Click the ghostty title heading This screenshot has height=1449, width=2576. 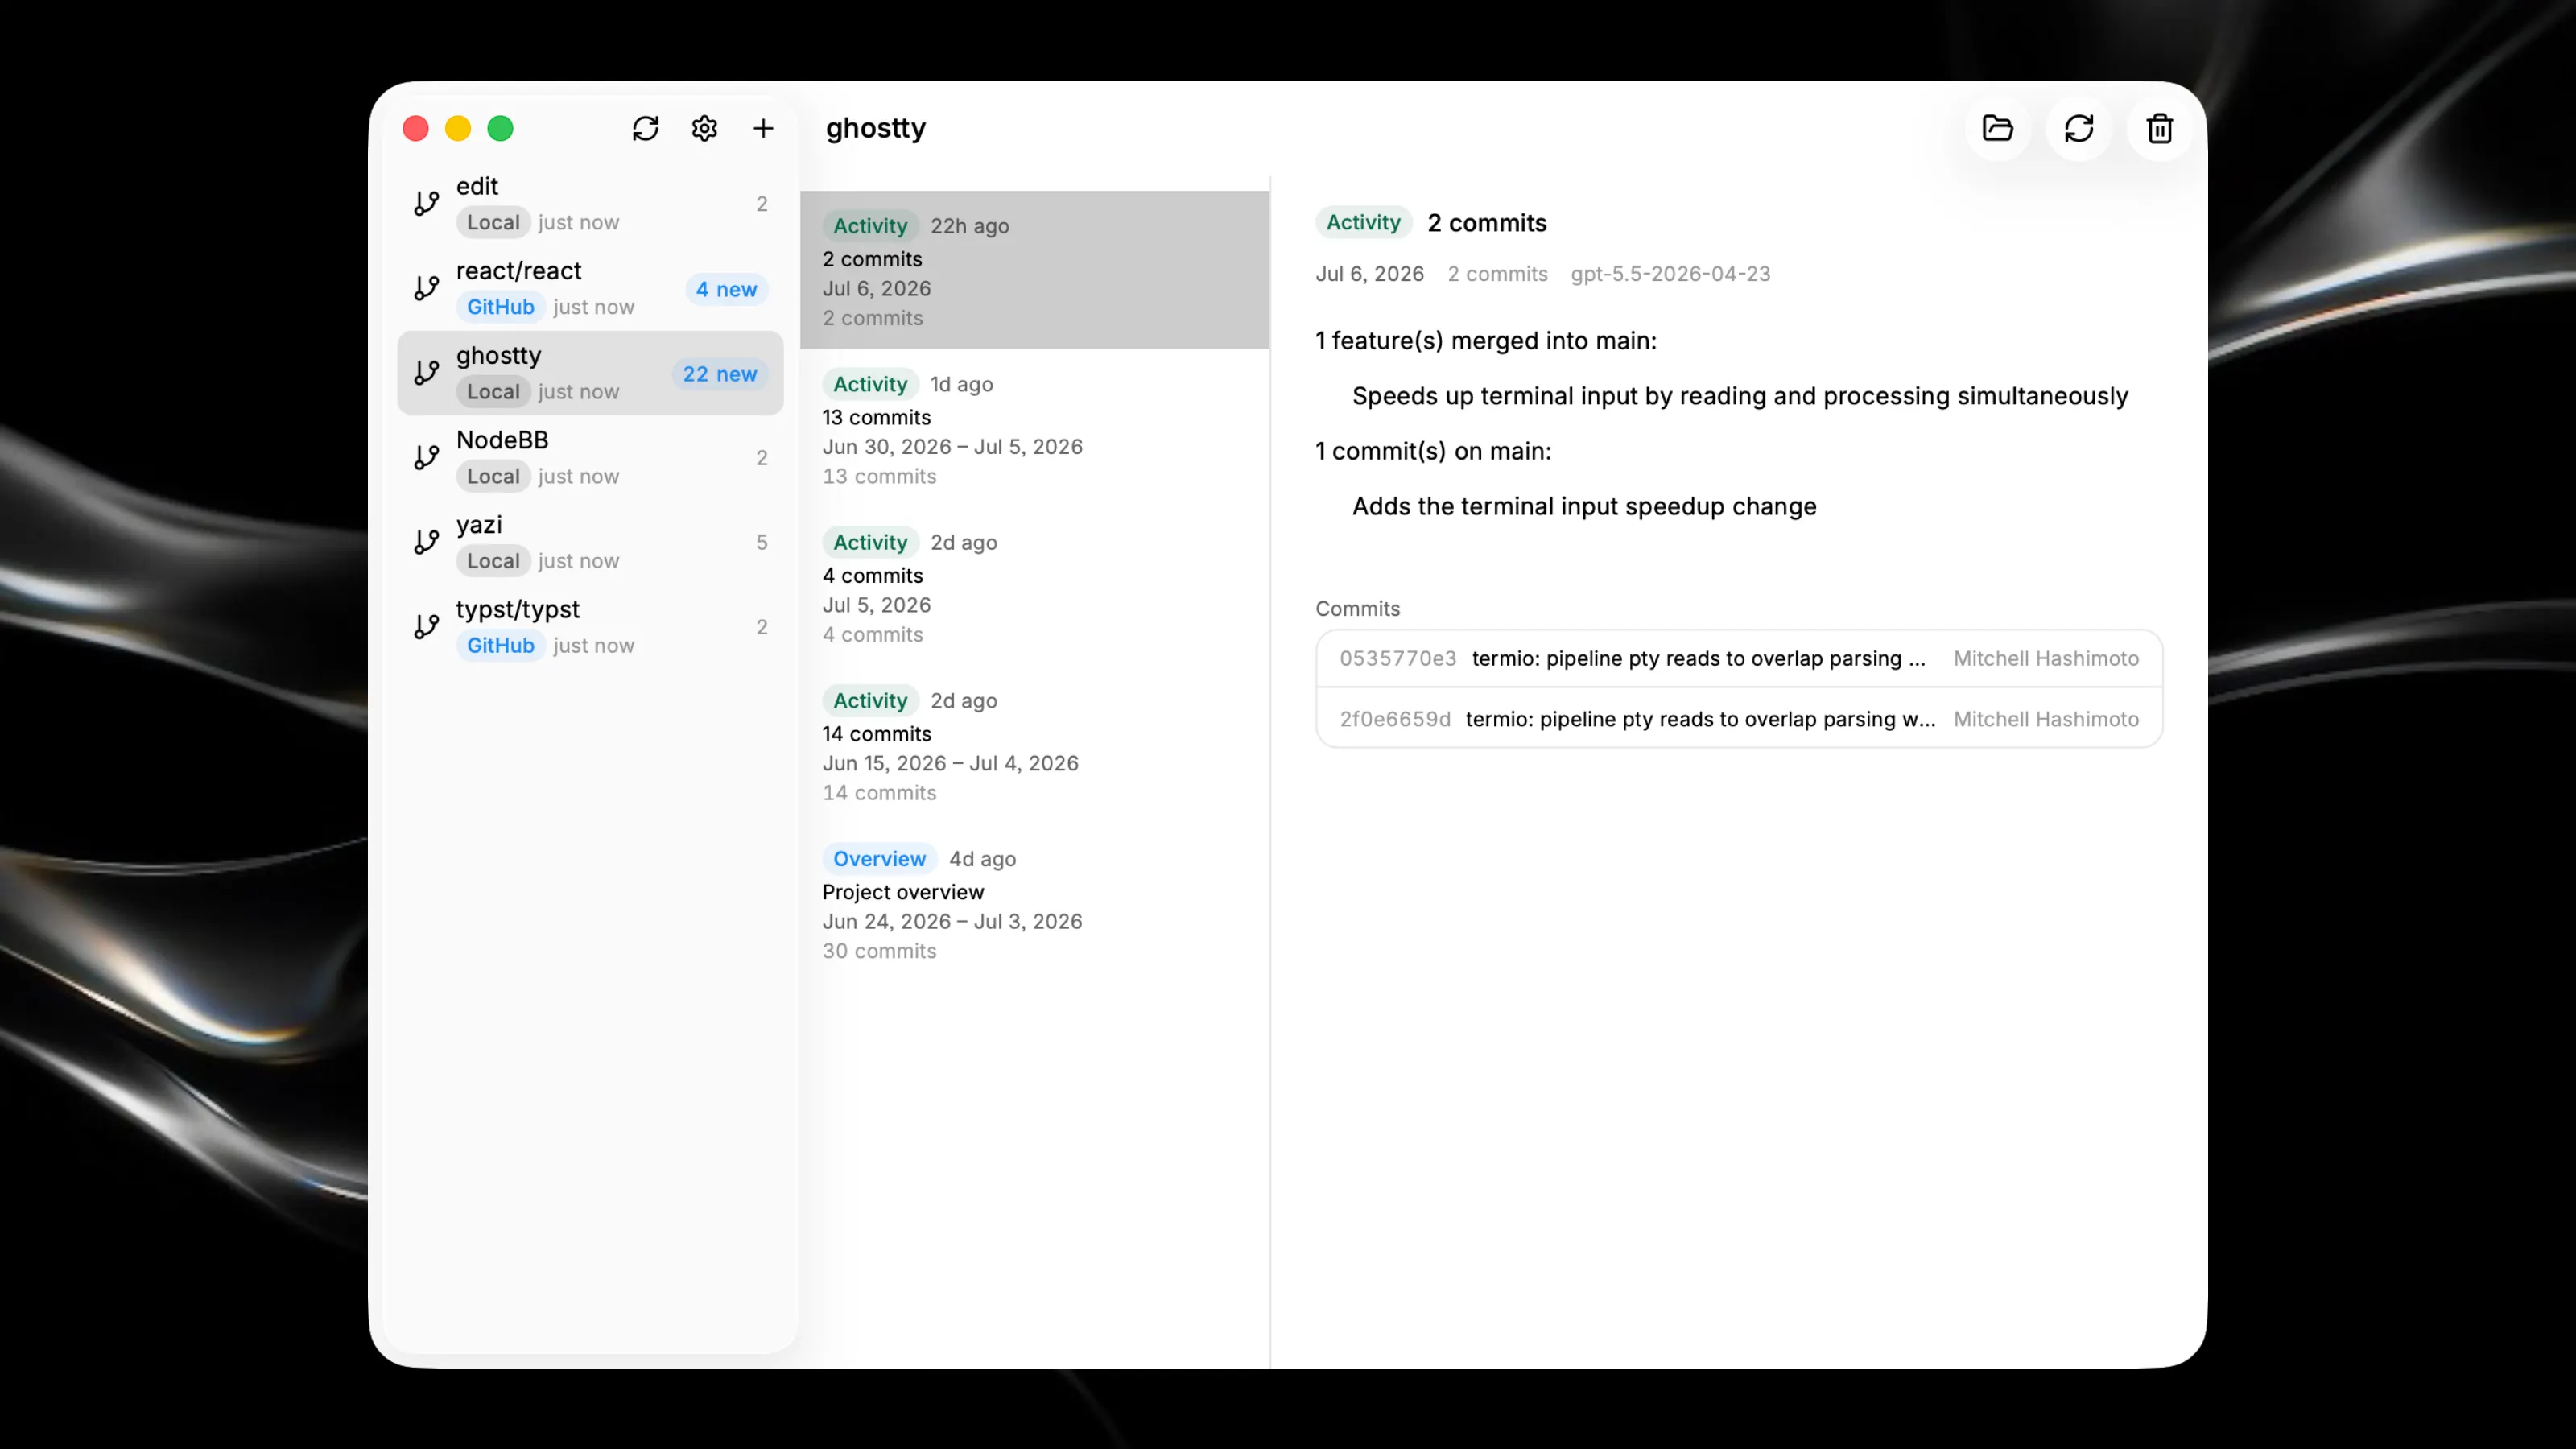pyautogui.click(x=875, y=128)
